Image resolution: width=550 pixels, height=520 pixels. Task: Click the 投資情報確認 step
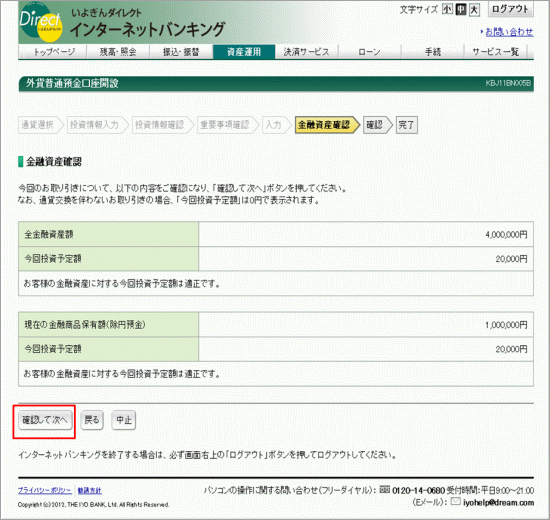coord(163,125)
